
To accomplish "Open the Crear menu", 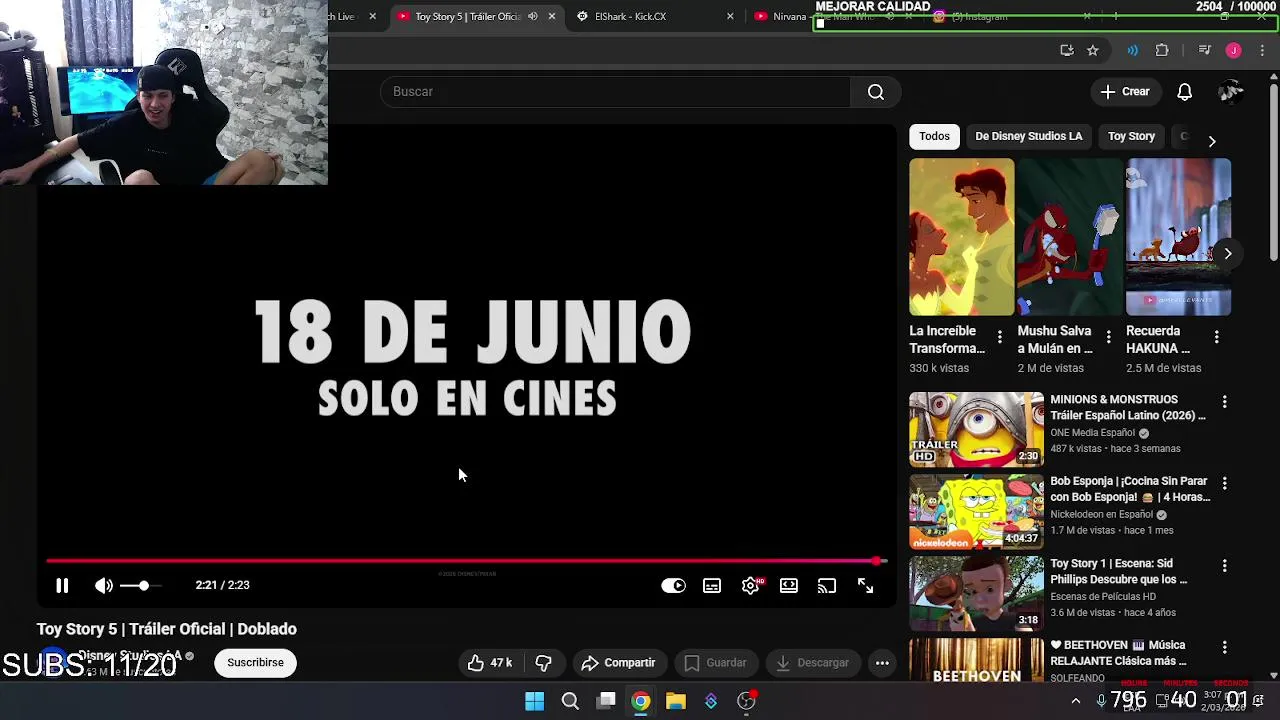I will tap(1126, 92).
